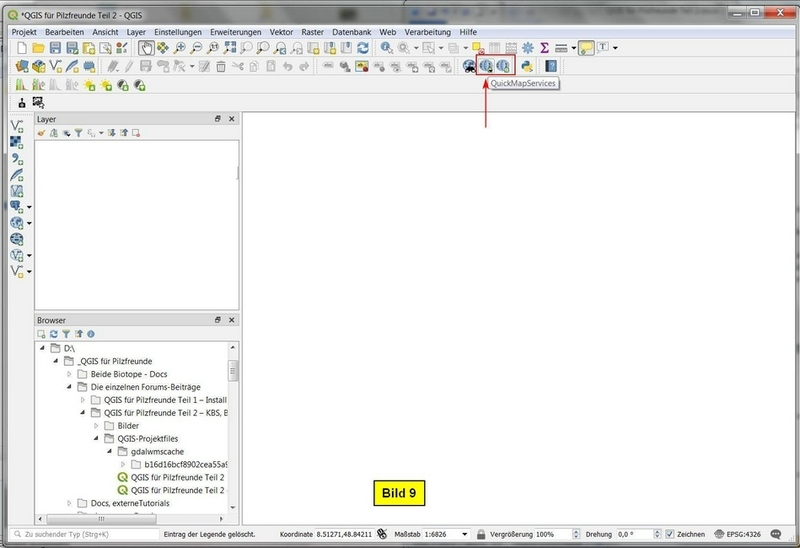Toggle coordinate extents display icon
The height and width of the screenshot is (548, 800).
381,535
